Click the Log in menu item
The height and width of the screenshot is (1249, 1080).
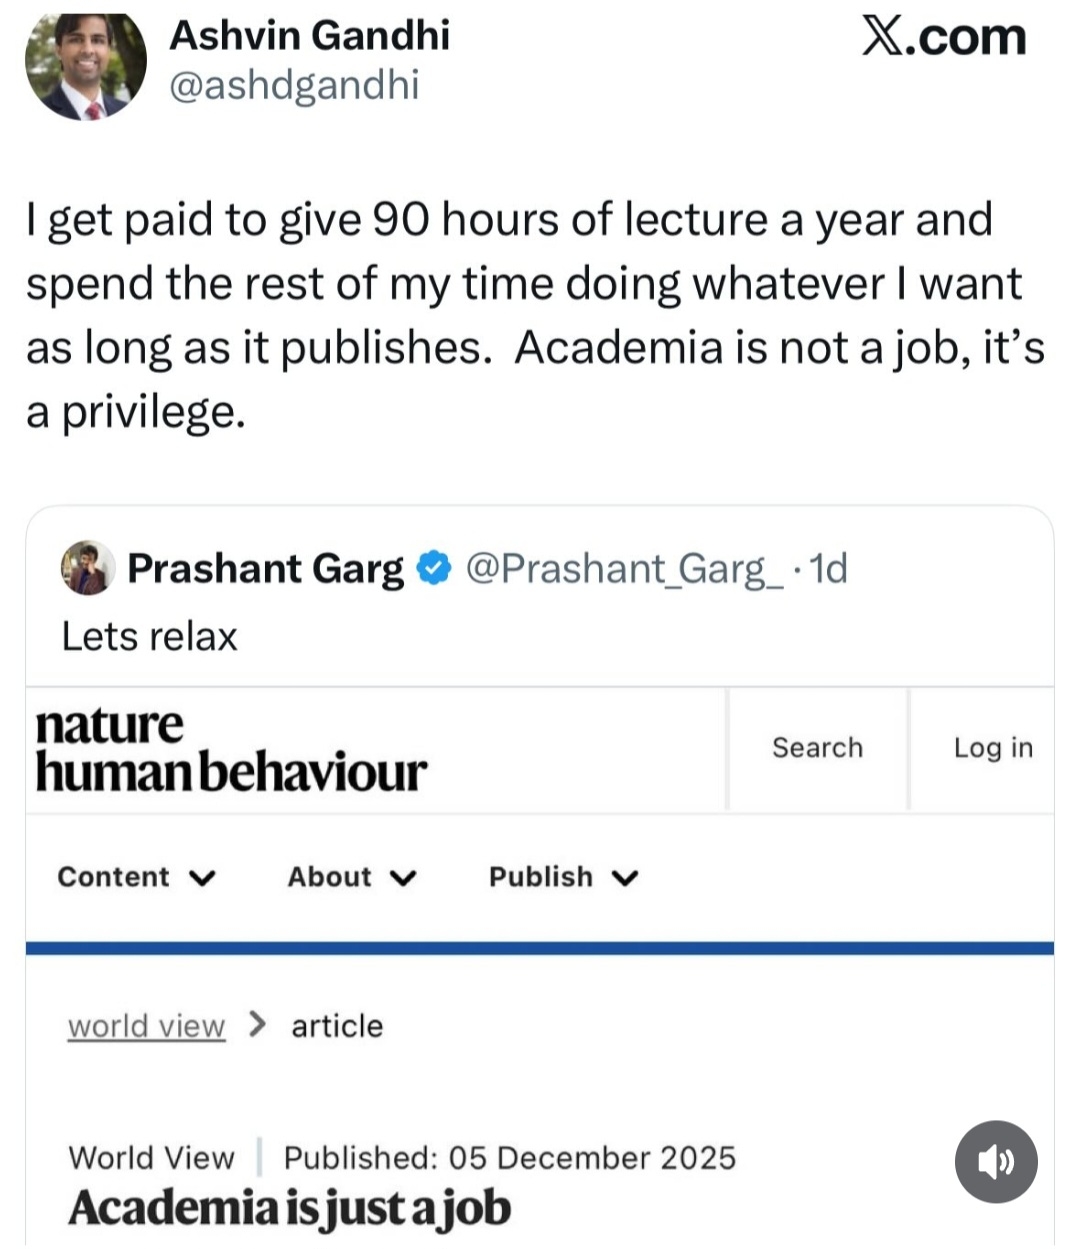click(992, 748)
